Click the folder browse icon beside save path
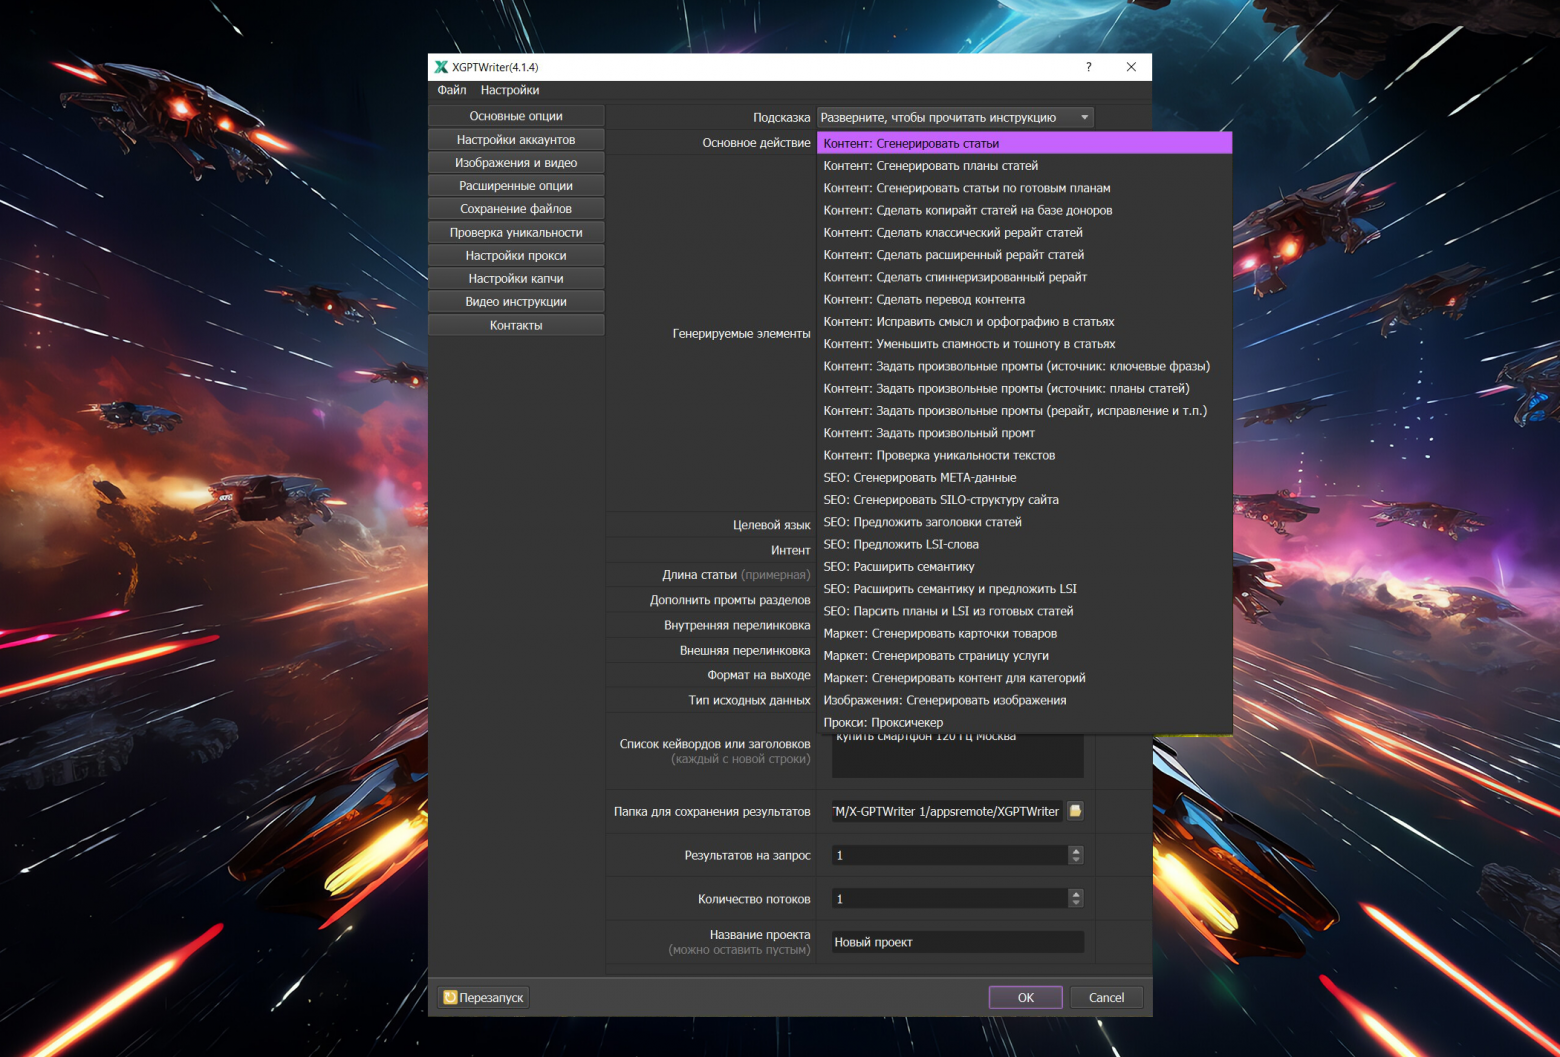1560x1057 pixels. click(1075, 811)
